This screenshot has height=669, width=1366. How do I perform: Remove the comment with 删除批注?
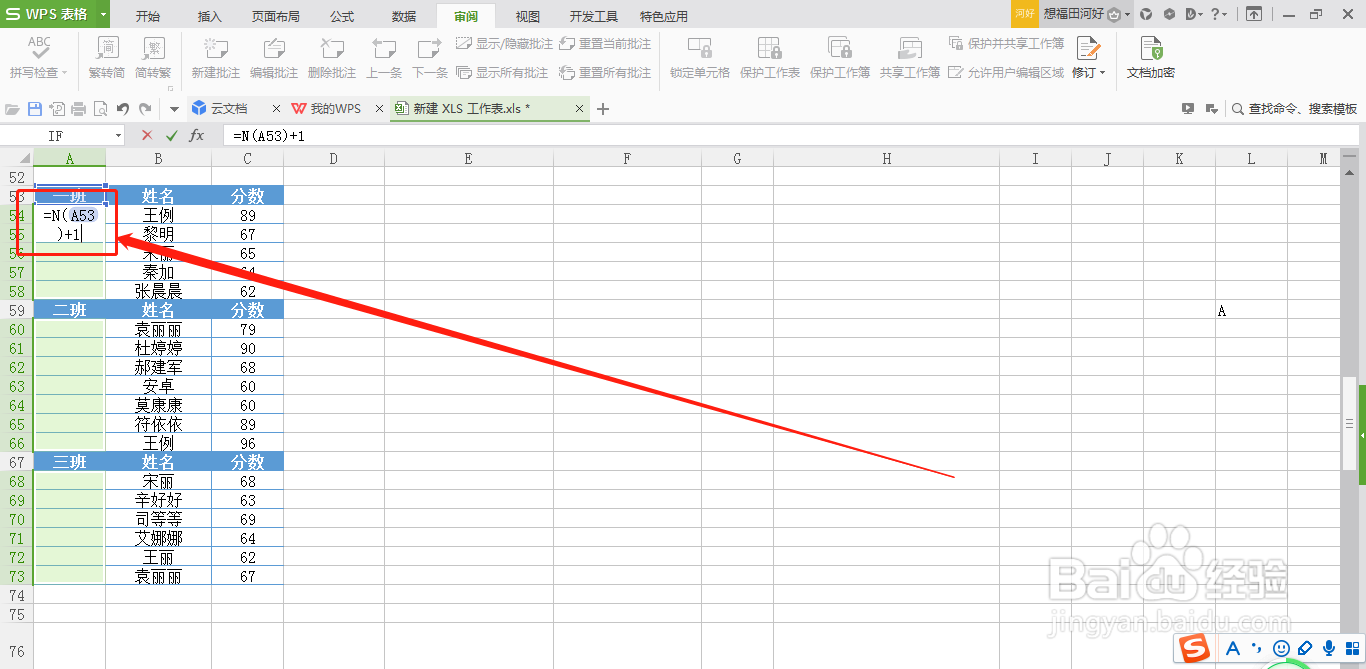pyautogui.click(x=332, y=57)
